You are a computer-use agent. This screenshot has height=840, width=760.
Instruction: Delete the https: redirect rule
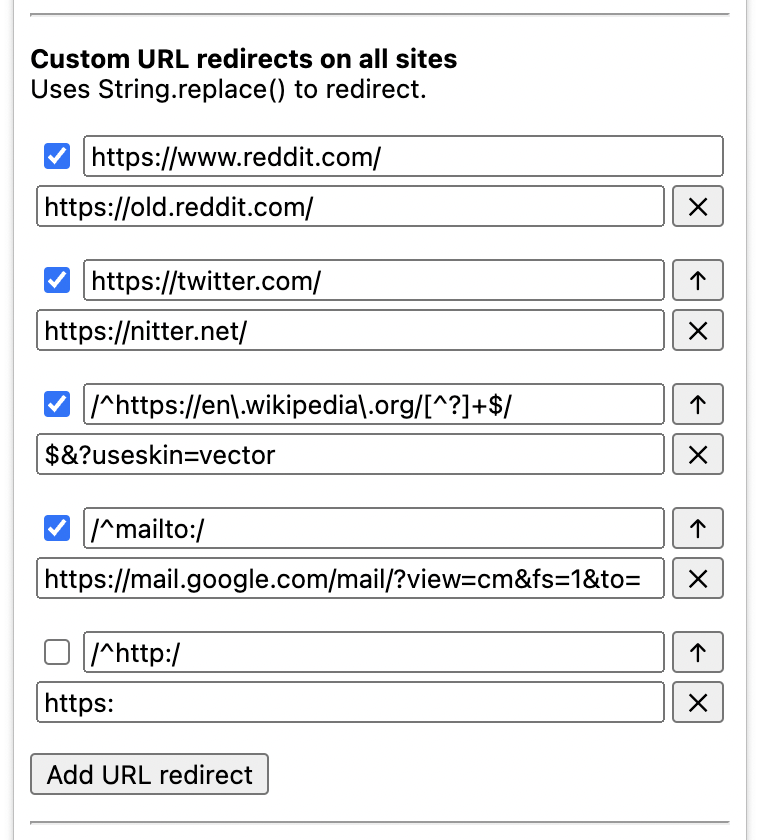tap(697, 702)
